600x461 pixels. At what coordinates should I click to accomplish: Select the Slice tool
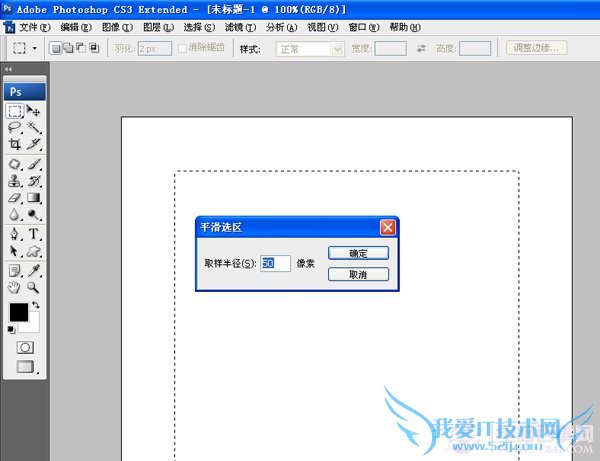pos(34,144)
